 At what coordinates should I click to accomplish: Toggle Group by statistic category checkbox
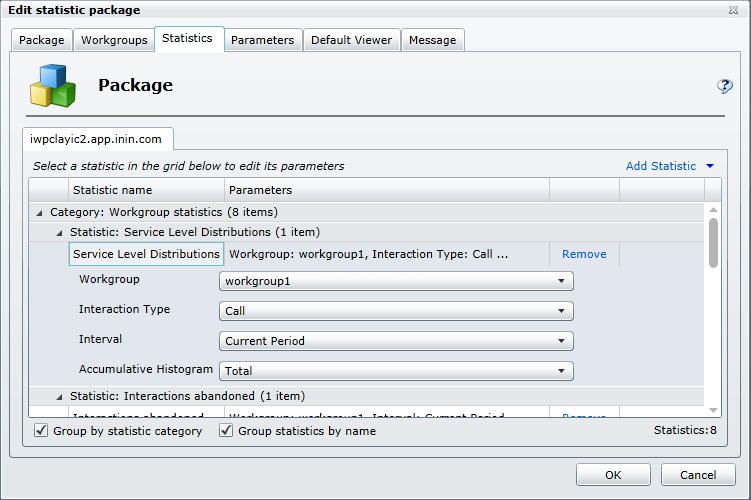41,431
